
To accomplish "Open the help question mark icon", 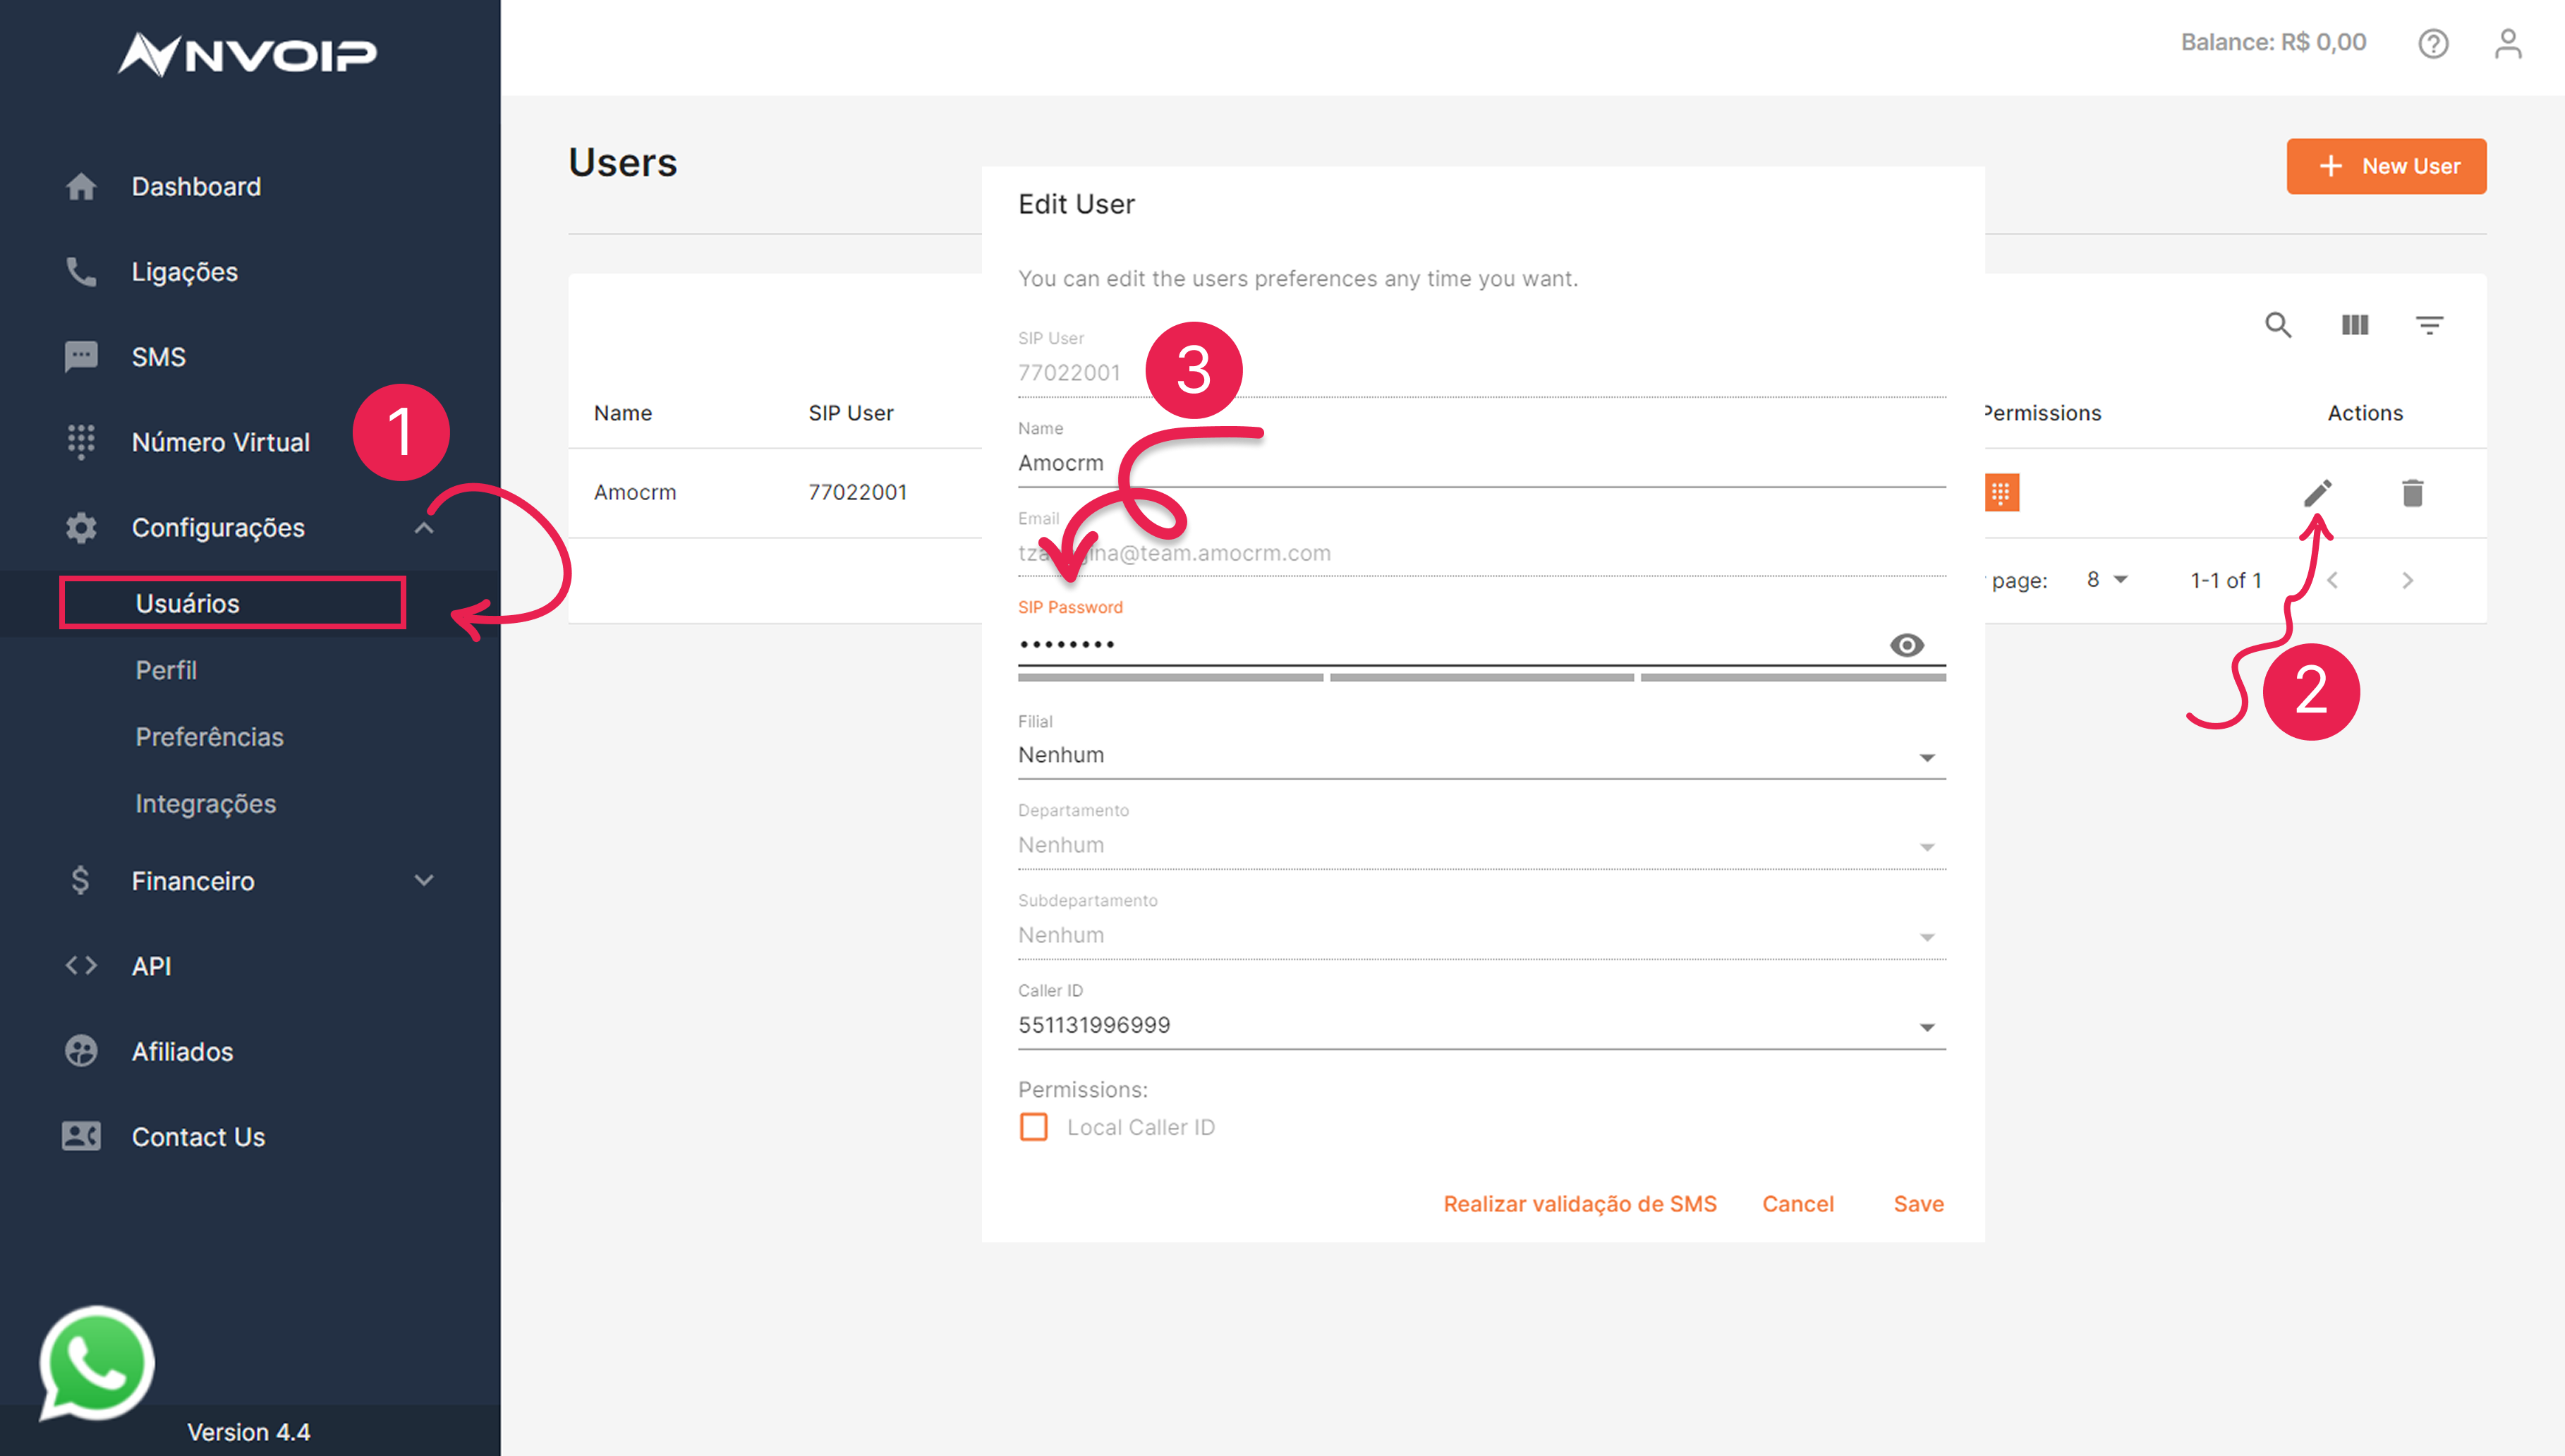I will click(2433, 44).
